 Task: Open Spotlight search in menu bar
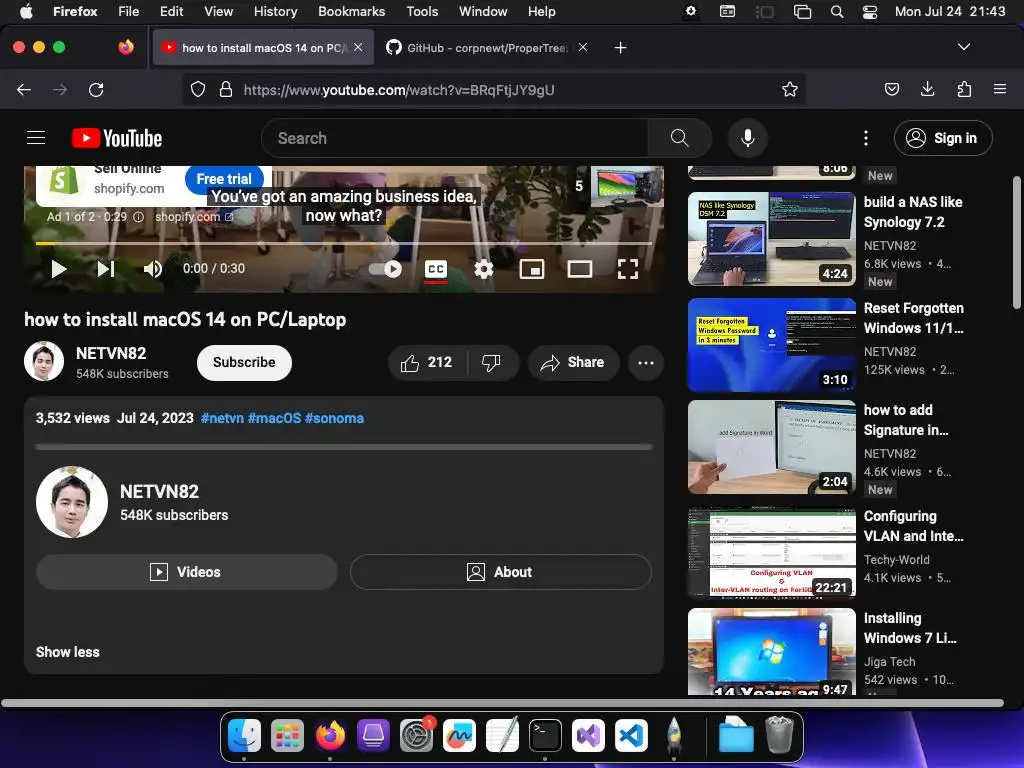click(837, 11)
